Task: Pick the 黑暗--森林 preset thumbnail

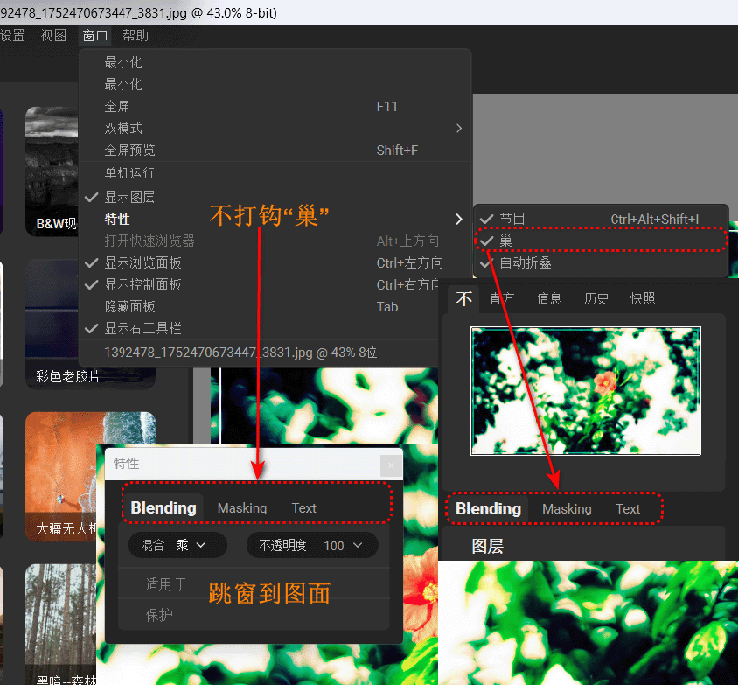Action: coord(60,624)
